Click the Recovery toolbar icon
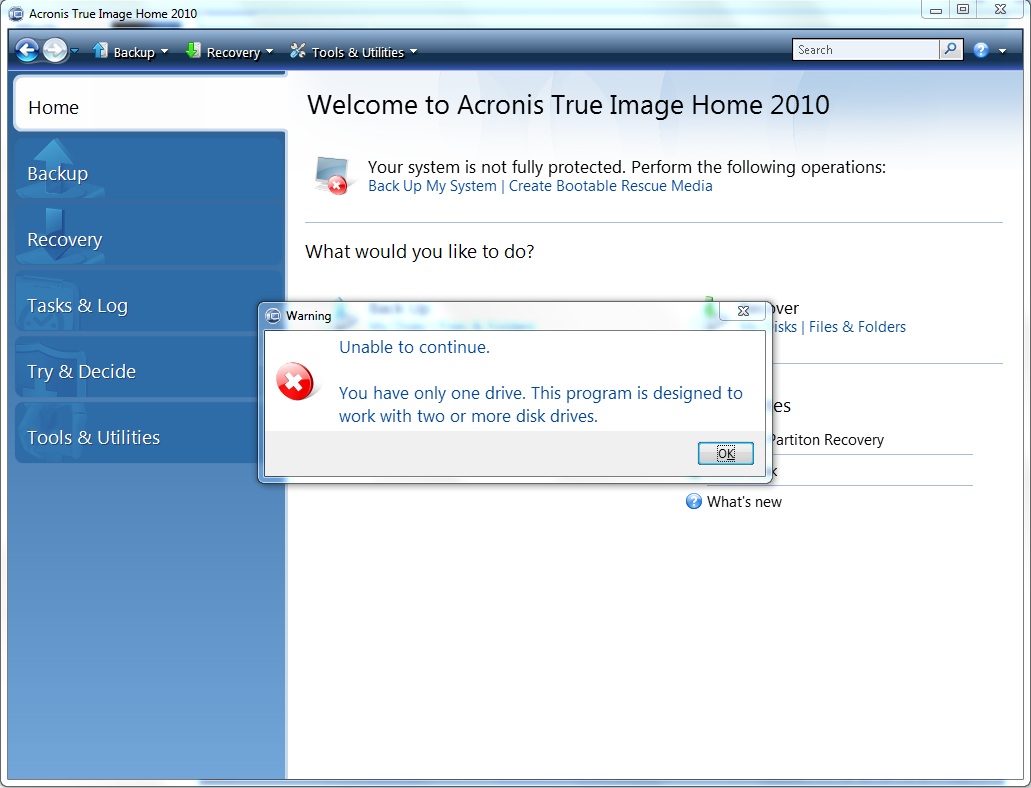This screenshot has height=788, width=1031. point(193,51)
